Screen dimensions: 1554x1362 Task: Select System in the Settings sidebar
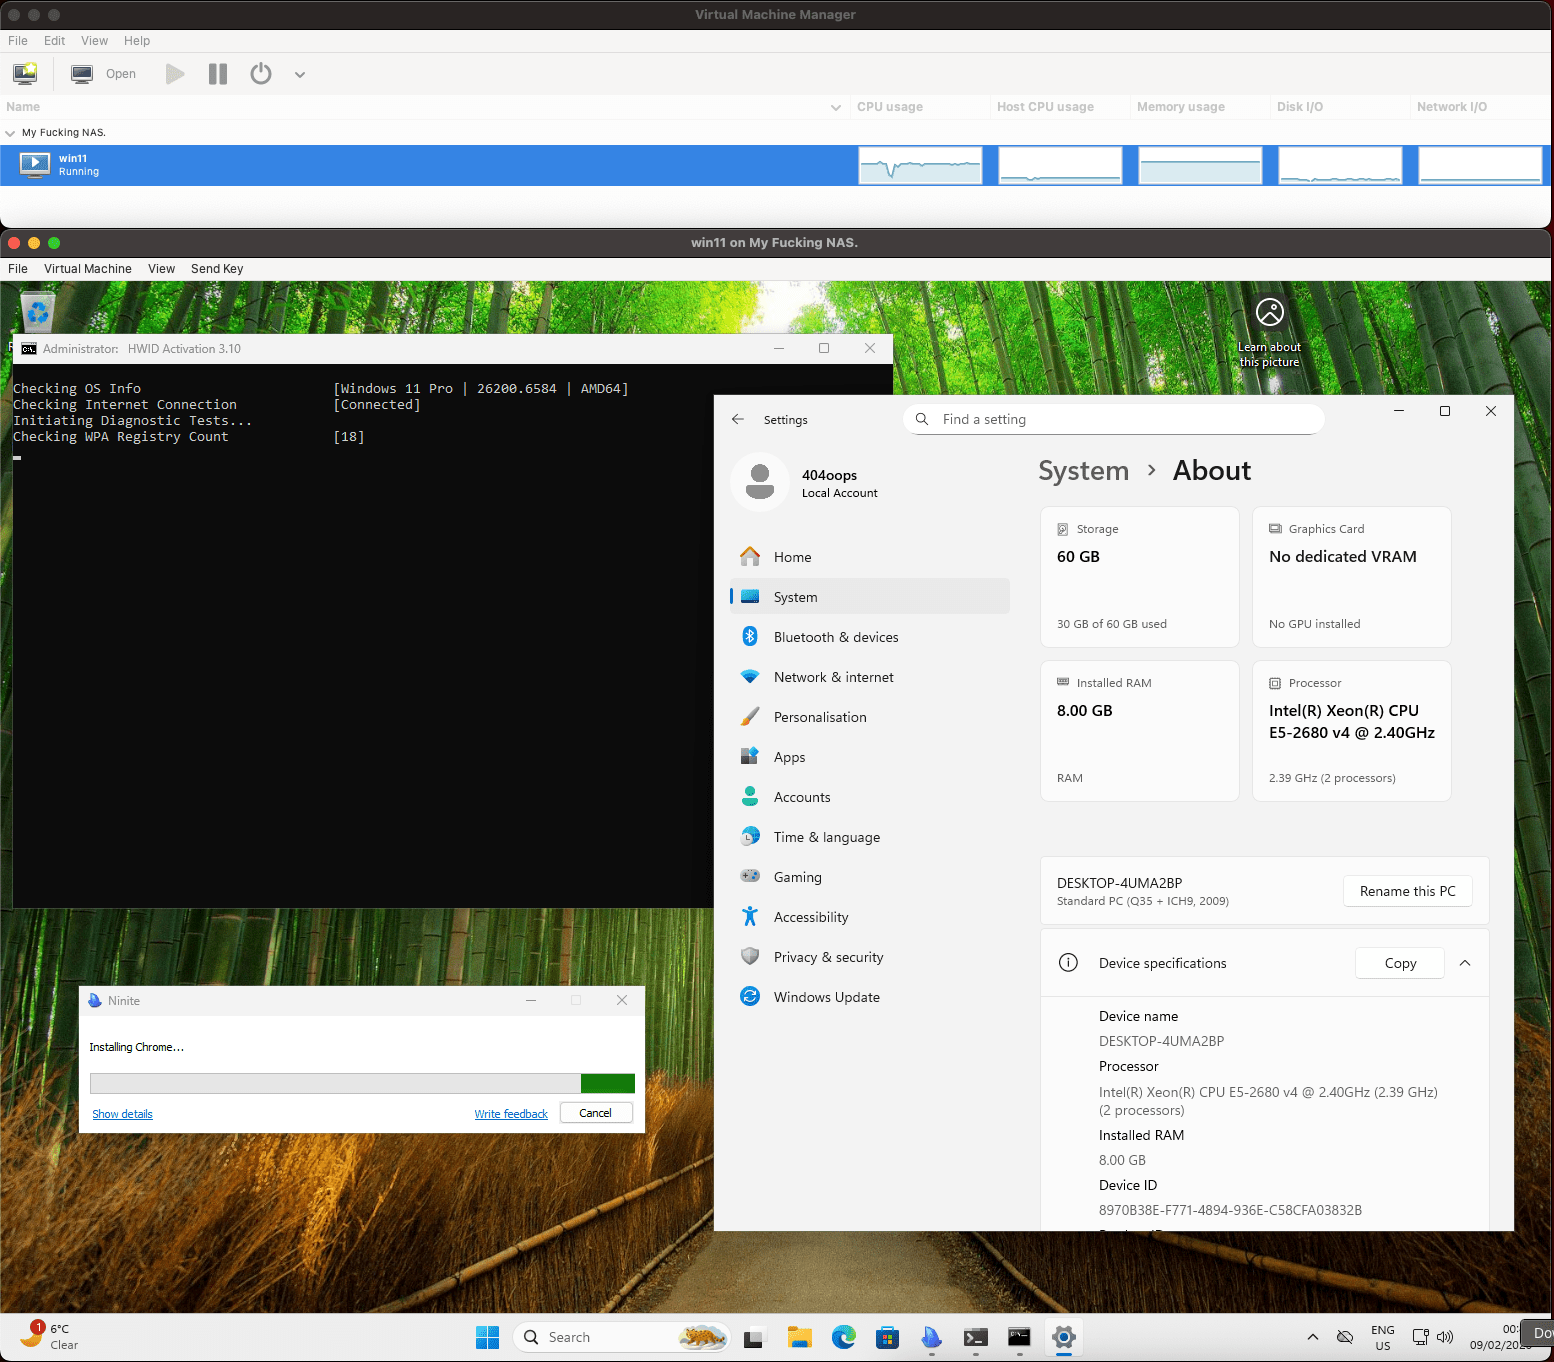870,597
